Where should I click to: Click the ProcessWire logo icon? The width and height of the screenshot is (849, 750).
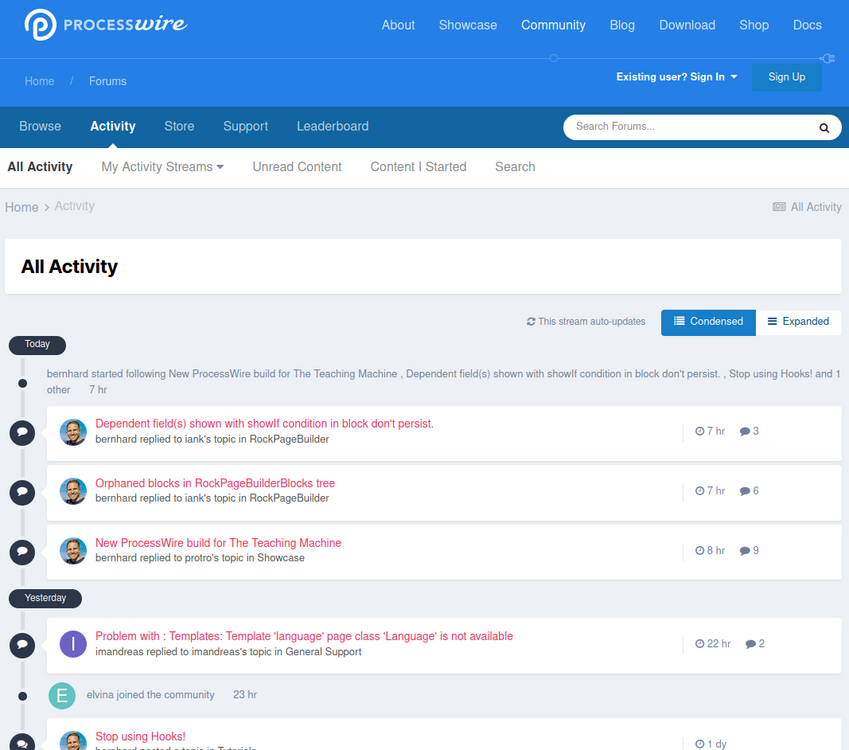pyautogui.click(x=39, y=21)
